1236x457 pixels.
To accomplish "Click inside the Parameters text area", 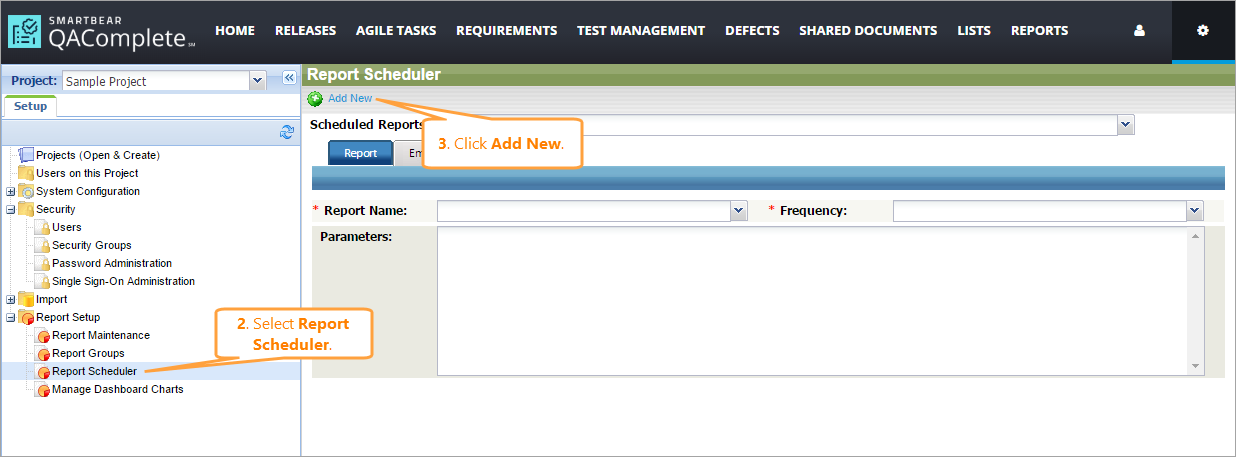I will (813, 301).
